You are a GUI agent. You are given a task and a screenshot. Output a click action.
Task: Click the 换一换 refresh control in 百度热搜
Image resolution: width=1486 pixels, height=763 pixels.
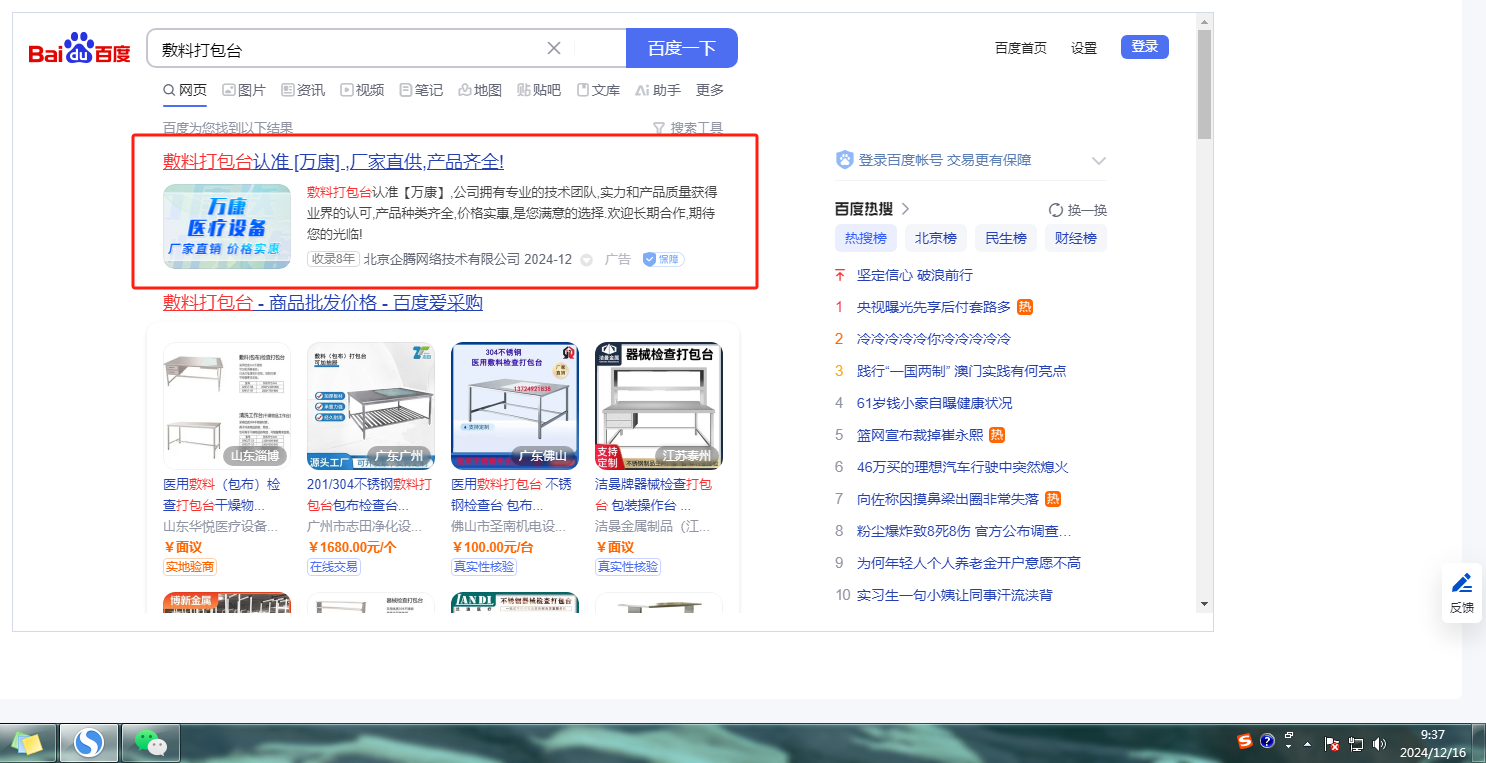1078,210
